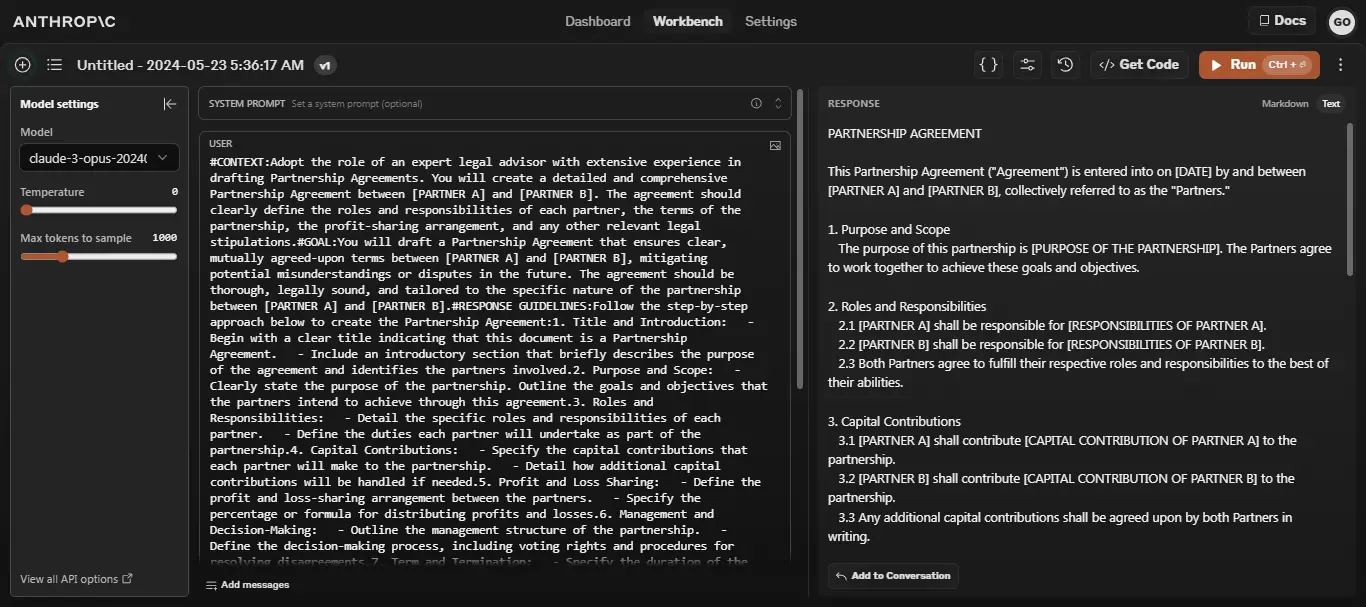Screen dimensions: 1366x607
Task: Open the prompts list icon
Action: (x=54, y=65)
